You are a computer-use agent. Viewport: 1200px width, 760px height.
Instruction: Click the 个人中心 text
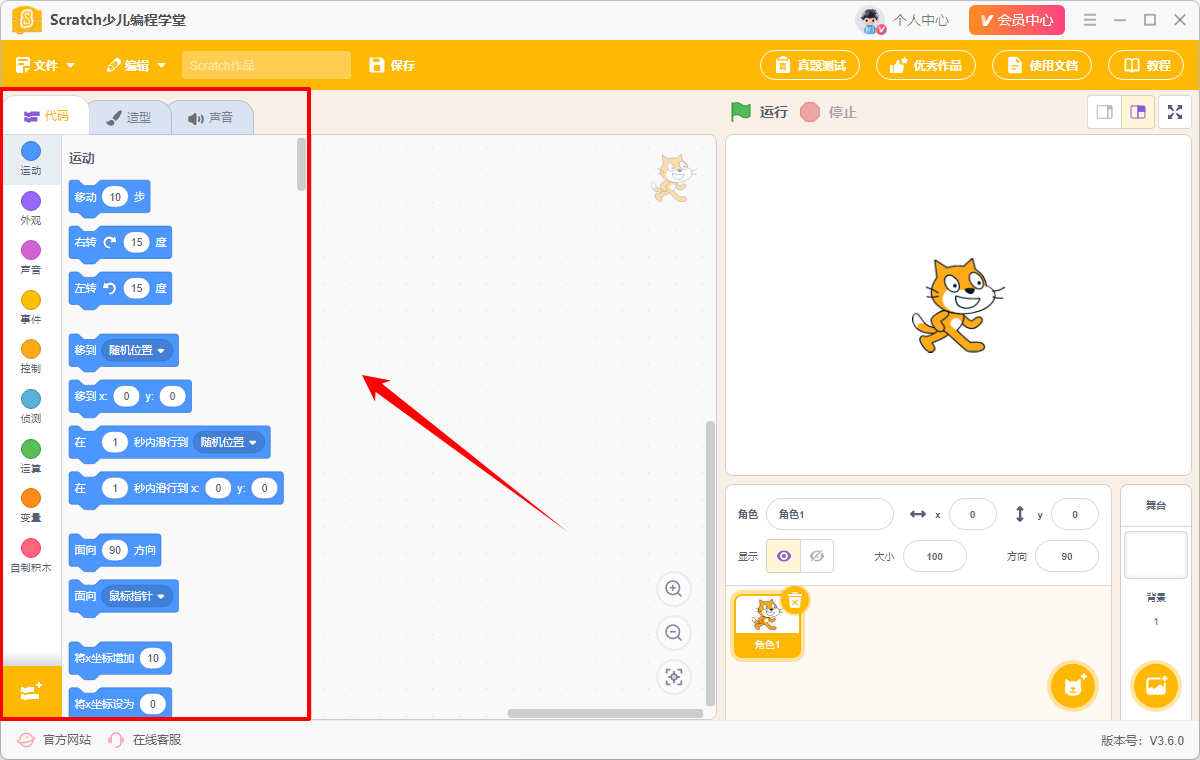pyautogui.click(x=921, y=20)
